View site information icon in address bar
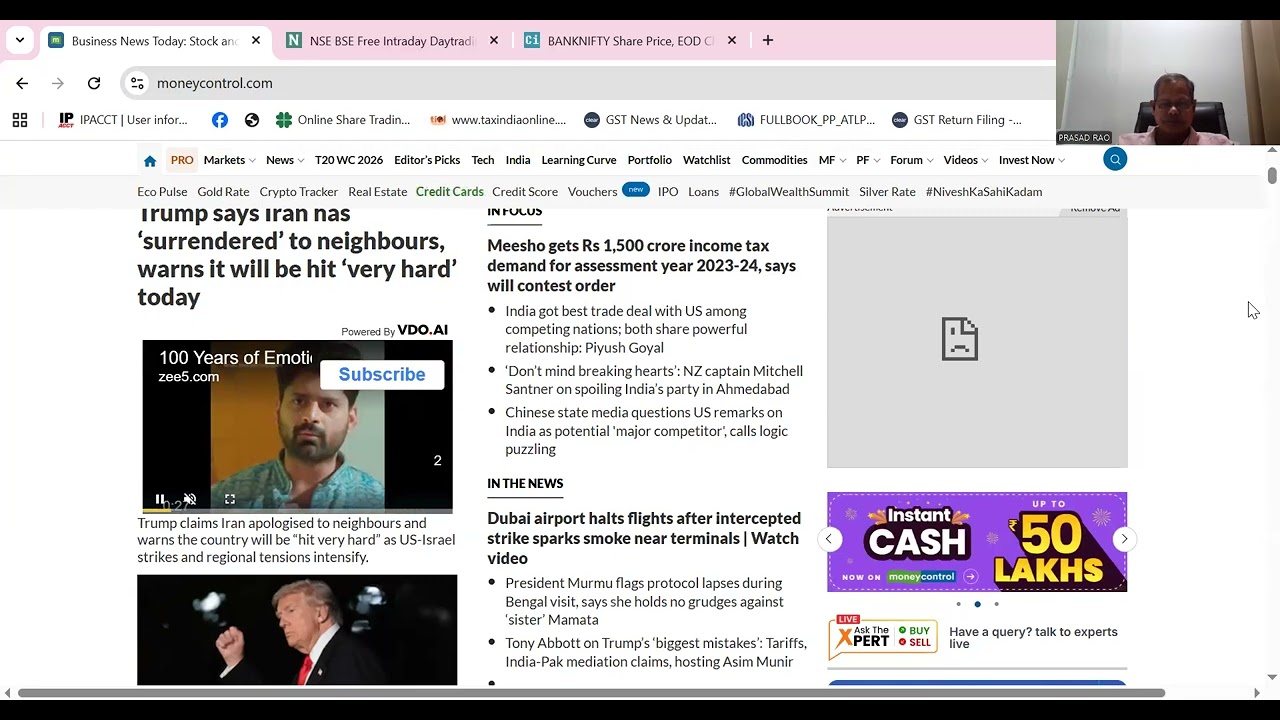This screenshot has width=1280, height=720. click(x=138, y=83)
